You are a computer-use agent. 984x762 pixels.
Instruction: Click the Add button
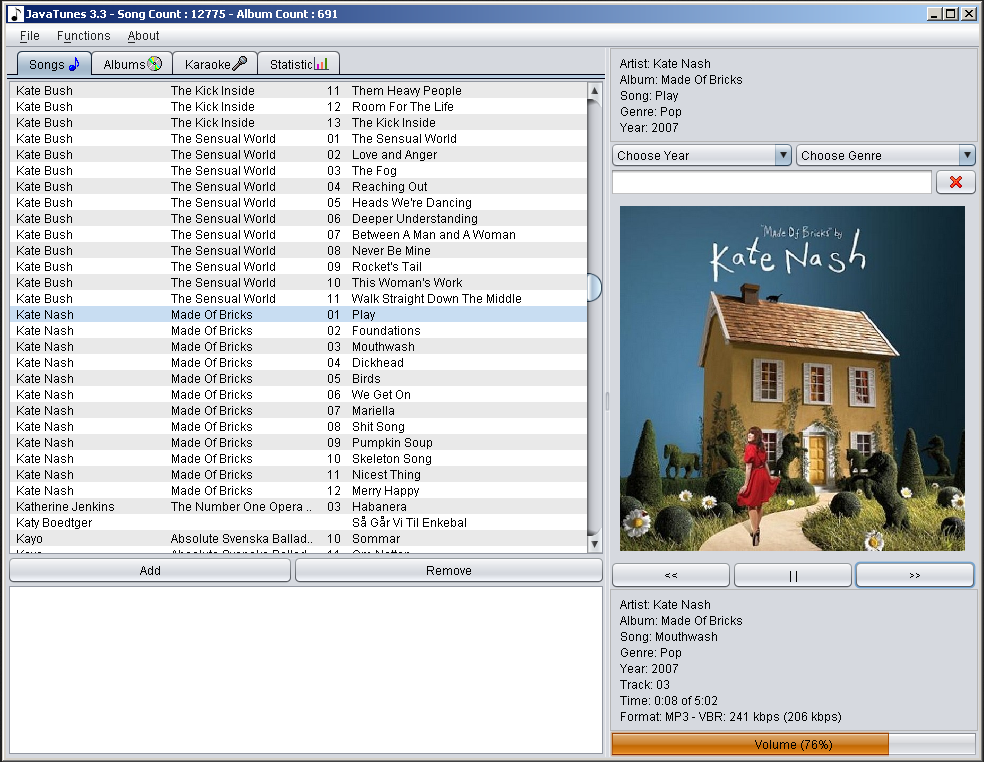[x=150, y=571]
